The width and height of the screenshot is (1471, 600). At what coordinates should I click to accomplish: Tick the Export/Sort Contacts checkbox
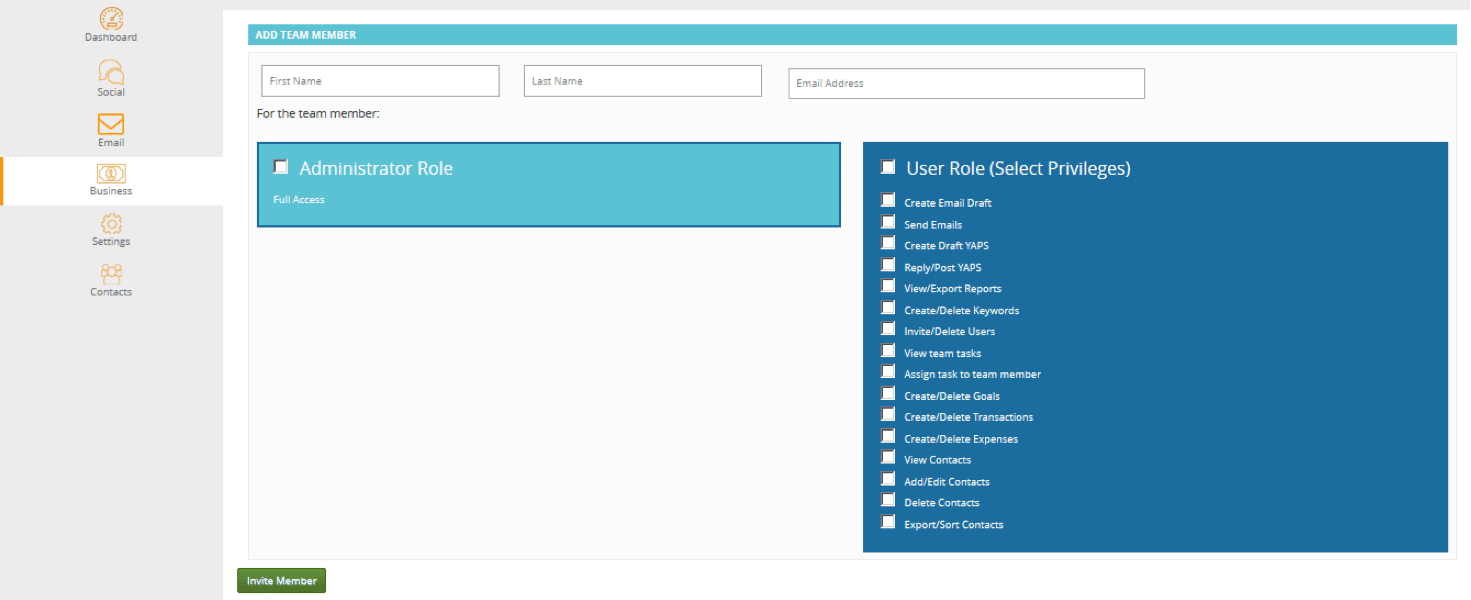click(888, 522)
